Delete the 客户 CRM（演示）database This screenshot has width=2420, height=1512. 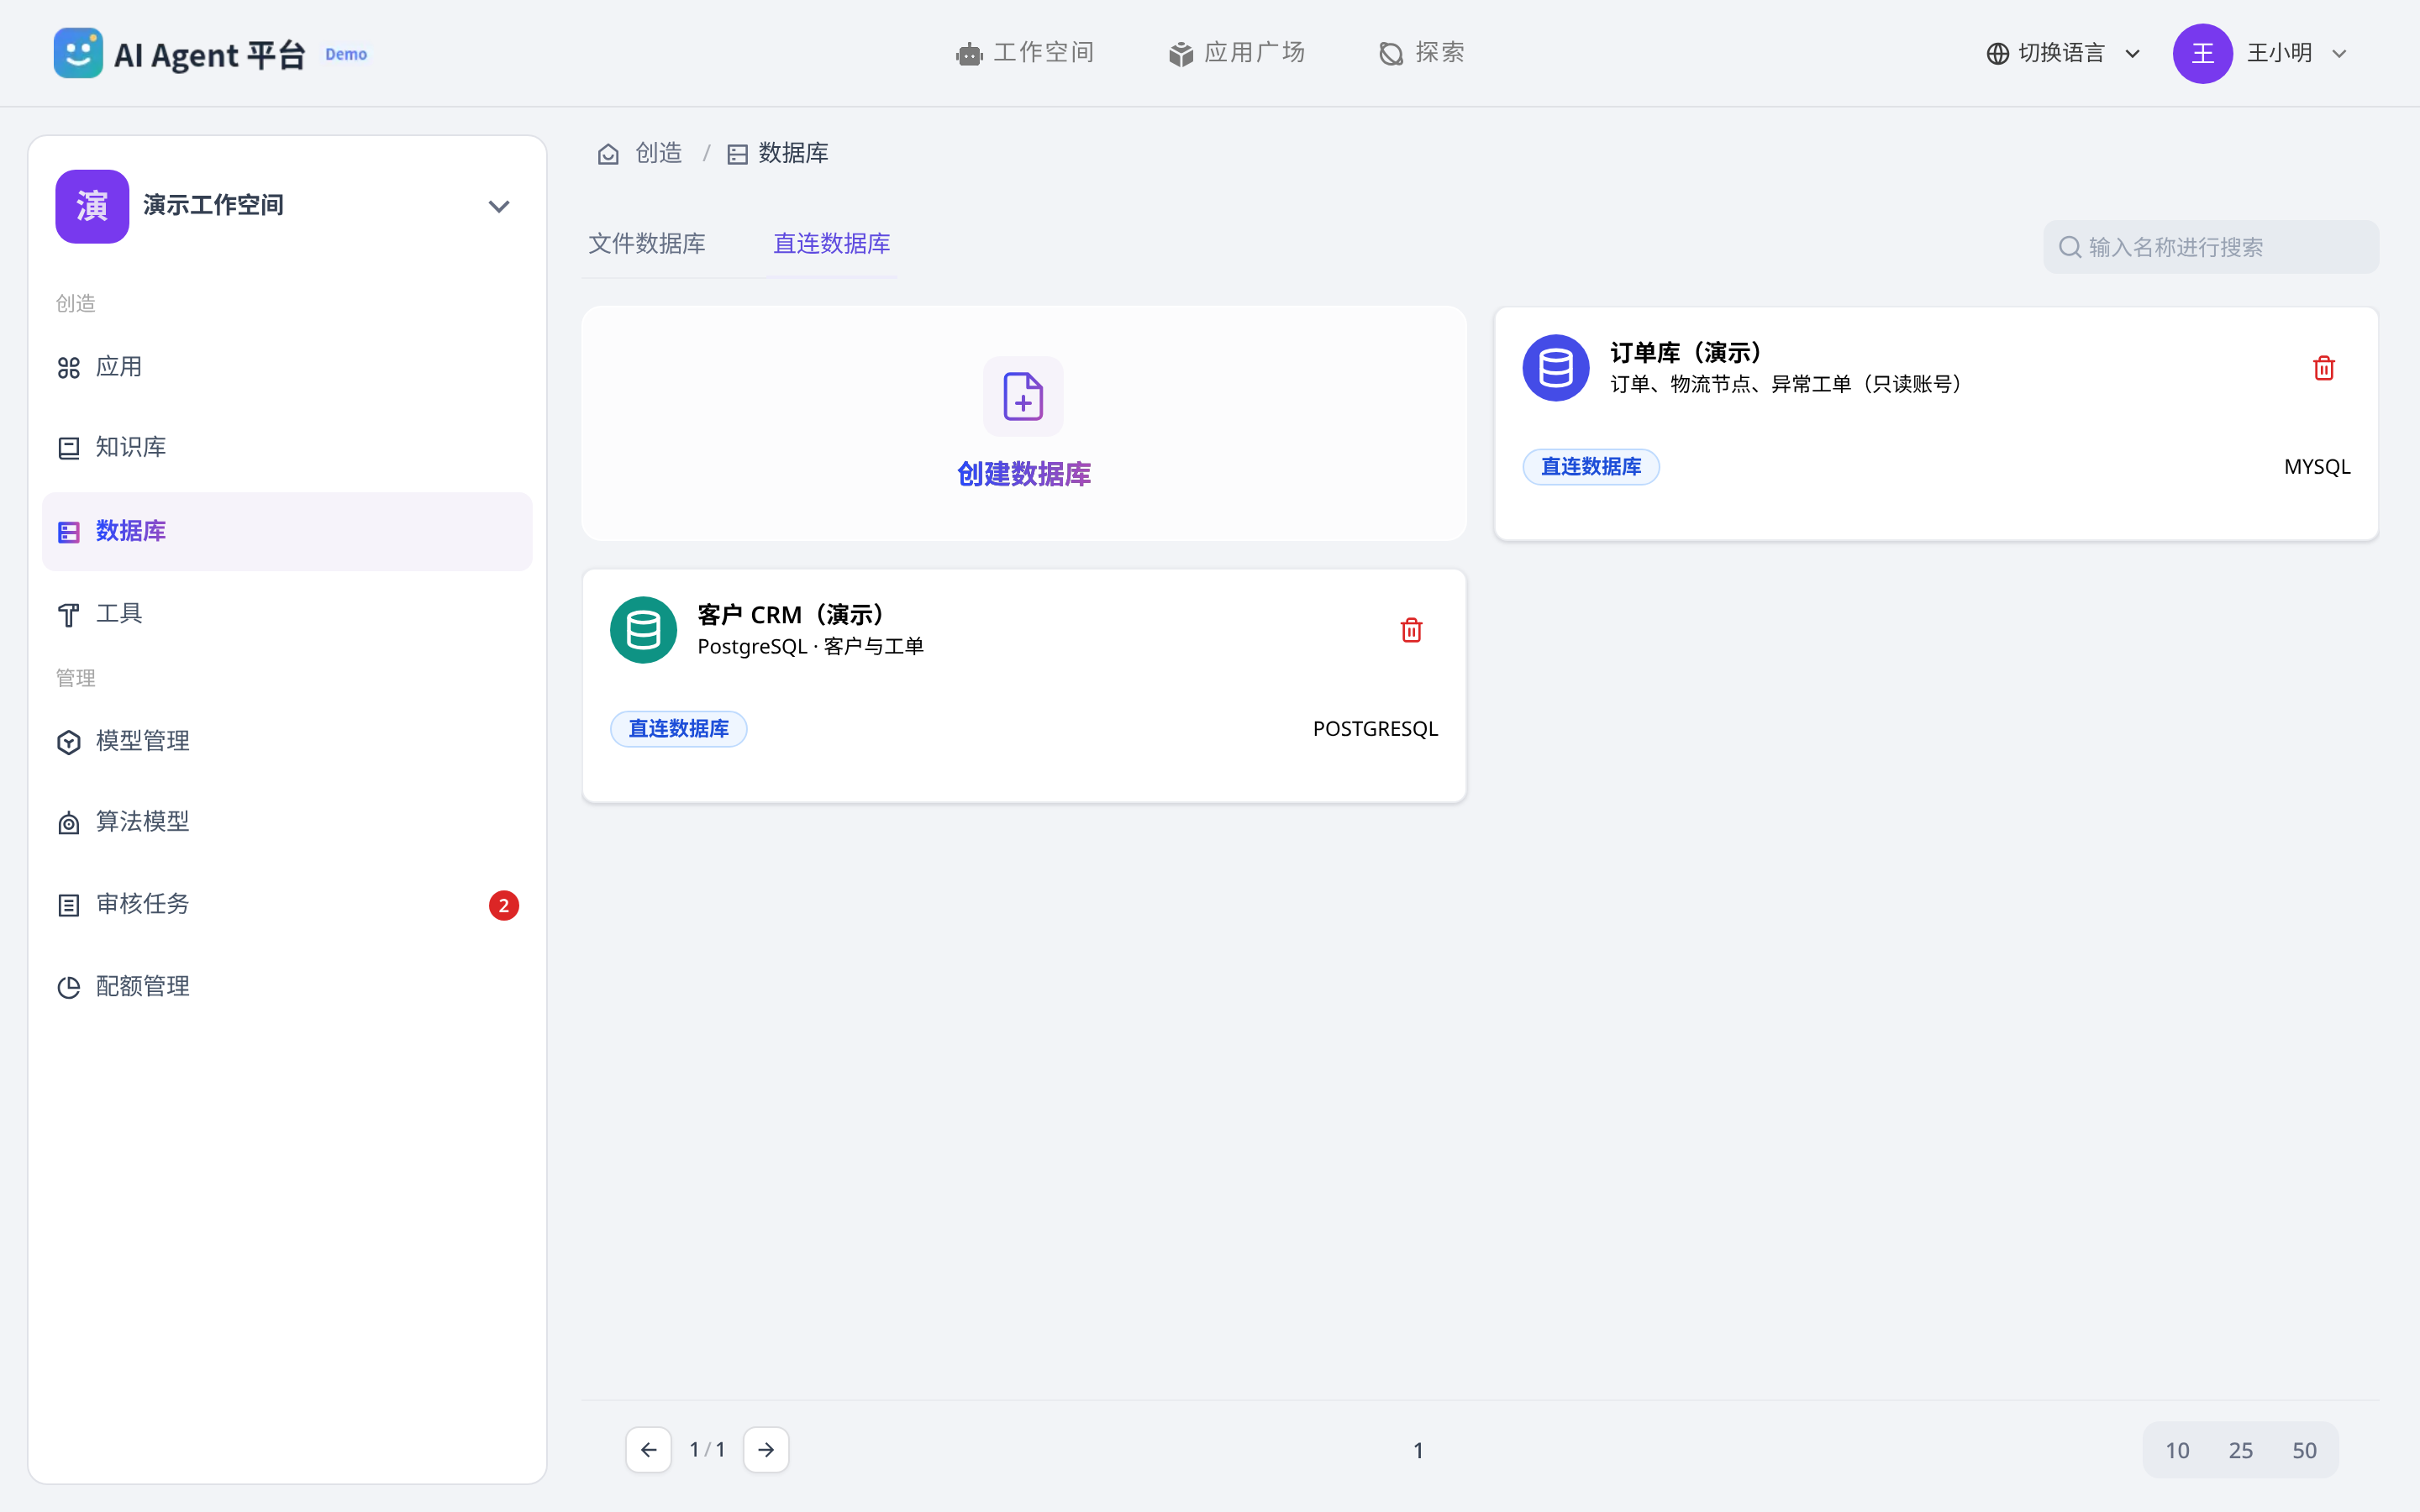[1411, 630]
